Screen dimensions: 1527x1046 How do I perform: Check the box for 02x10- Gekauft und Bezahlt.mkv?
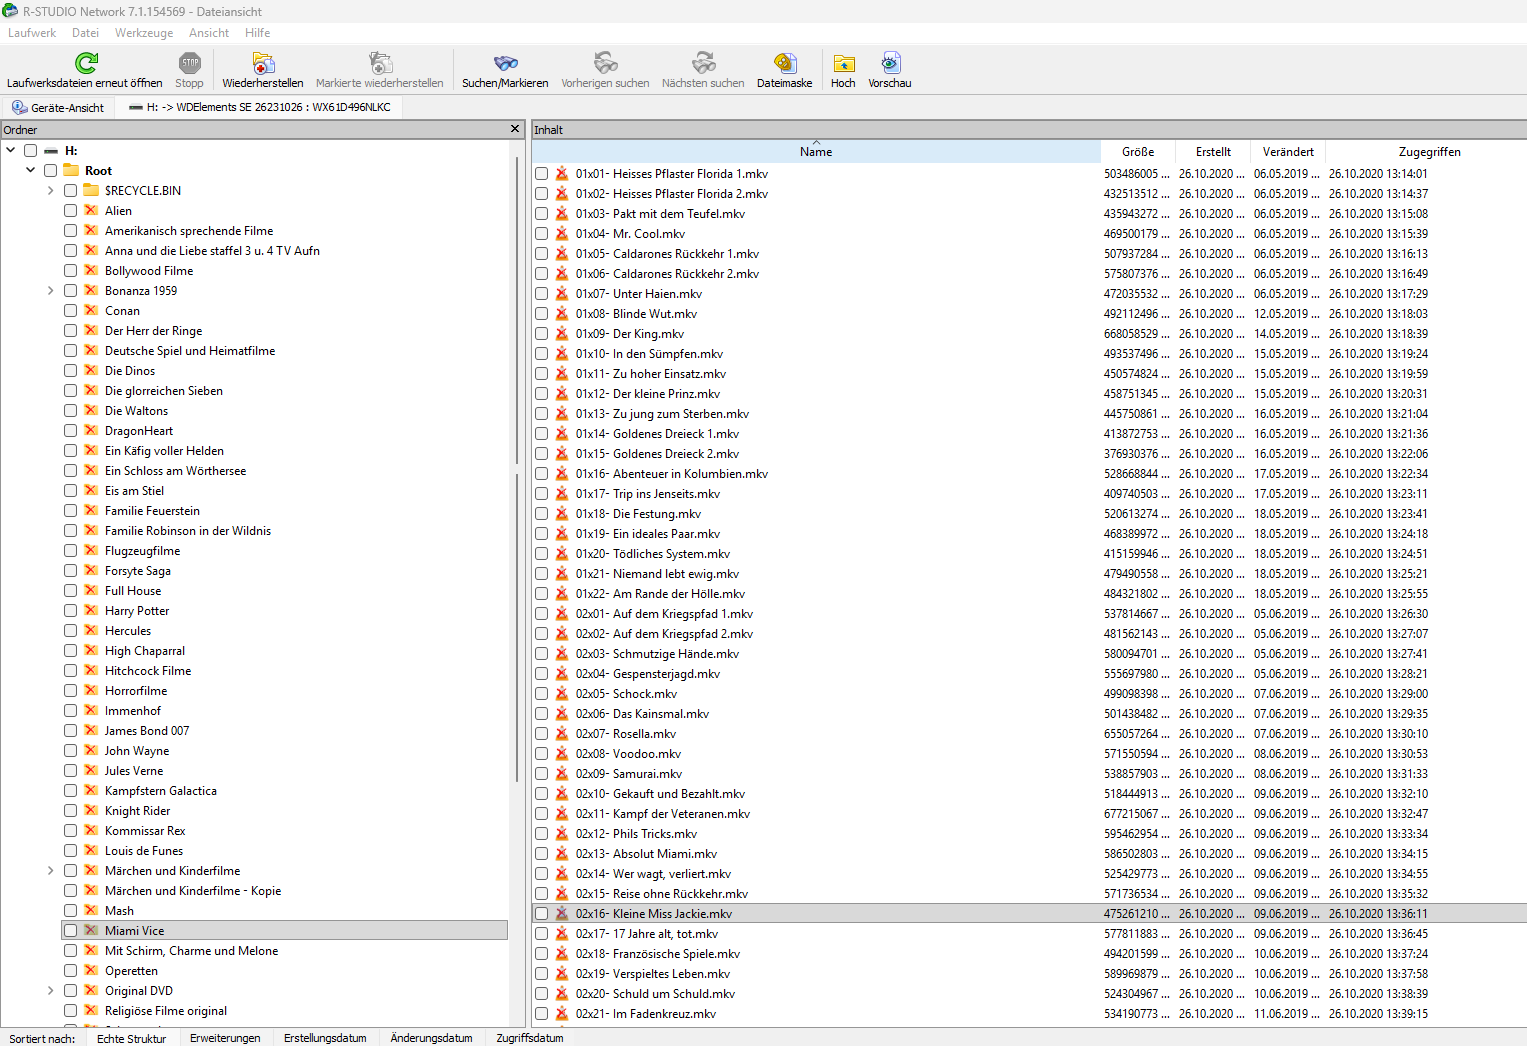point(542,793)
